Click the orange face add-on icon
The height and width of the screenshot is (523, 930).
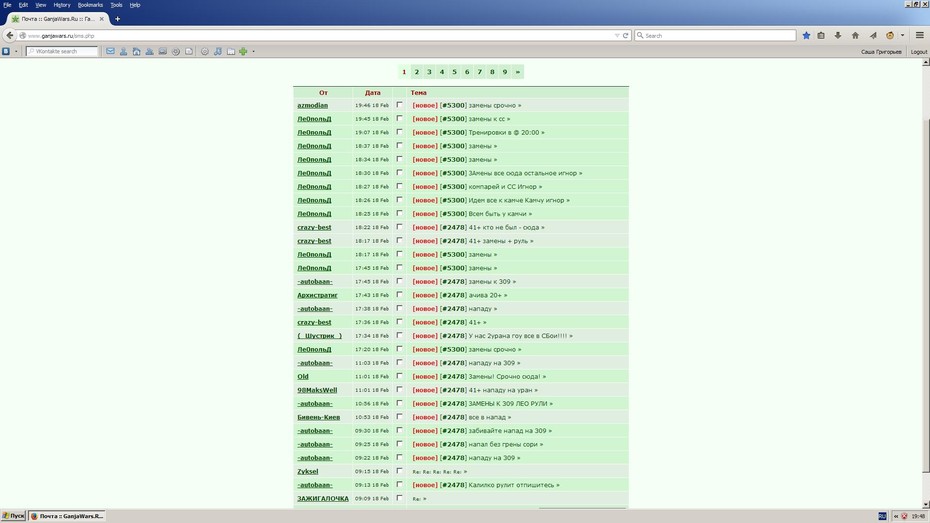890,36
